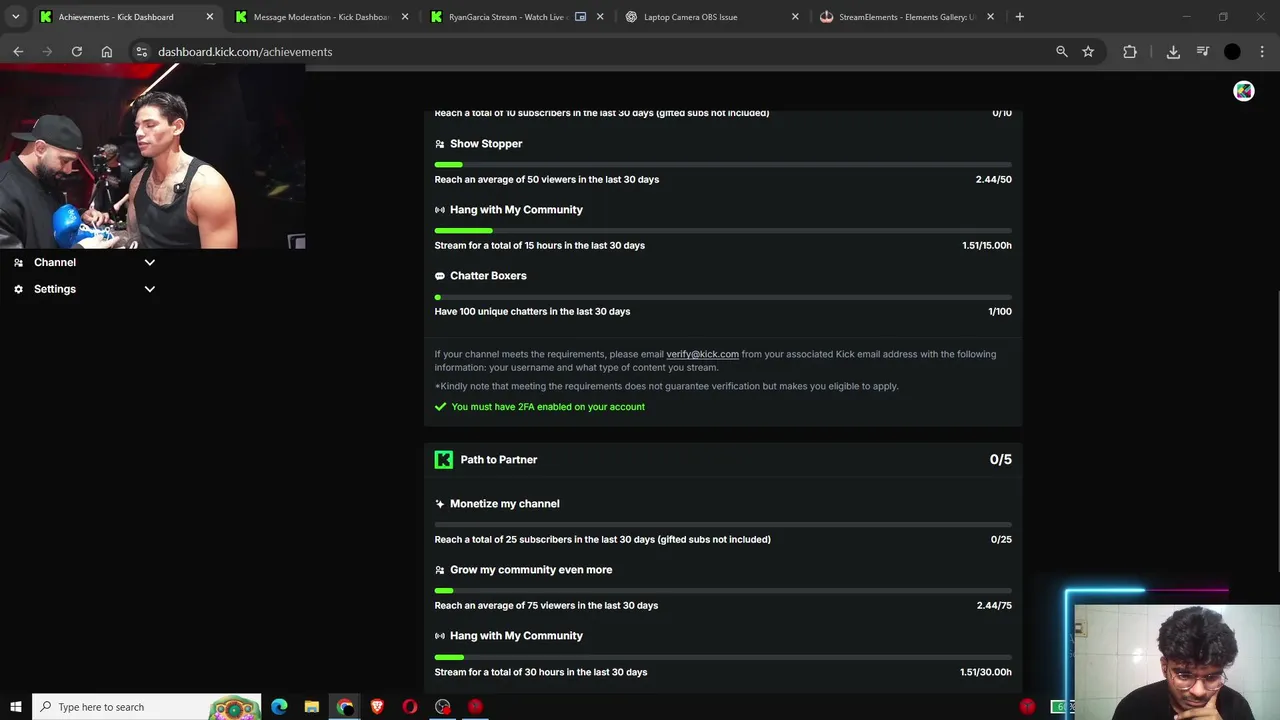Open the zoom magnifier in address bar
This screenshot has height=720, width=1280.
(1062, 52)
